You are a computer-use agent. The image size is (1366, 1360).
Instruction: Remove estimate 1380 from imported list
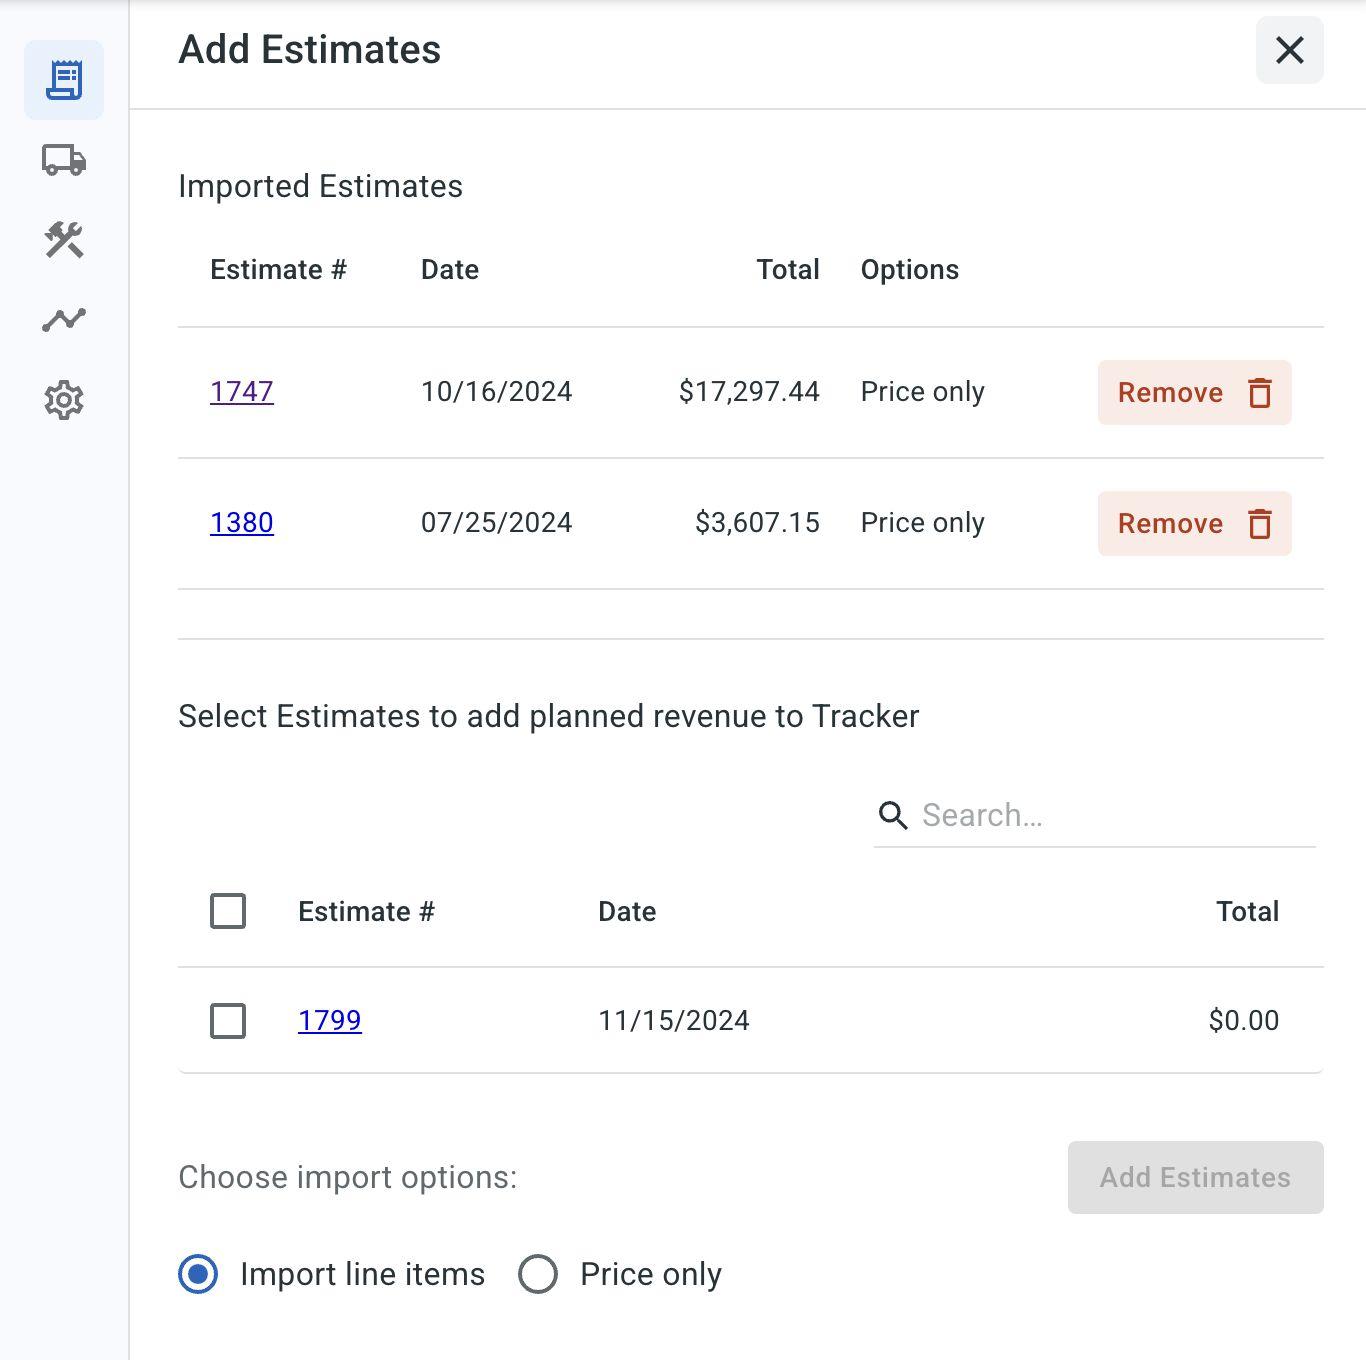tap(1170, 524)
